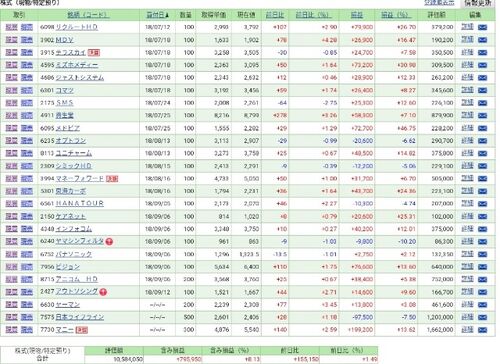
Task: Click the envelope icon in the パナソニック row
Action: (x=482, y=254)
